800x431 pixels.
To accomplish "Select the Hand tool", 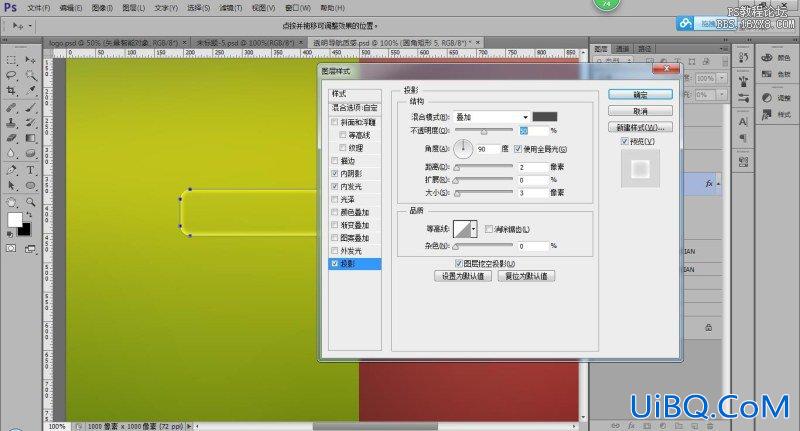I will pyautogui.click(x=11, y=202).
